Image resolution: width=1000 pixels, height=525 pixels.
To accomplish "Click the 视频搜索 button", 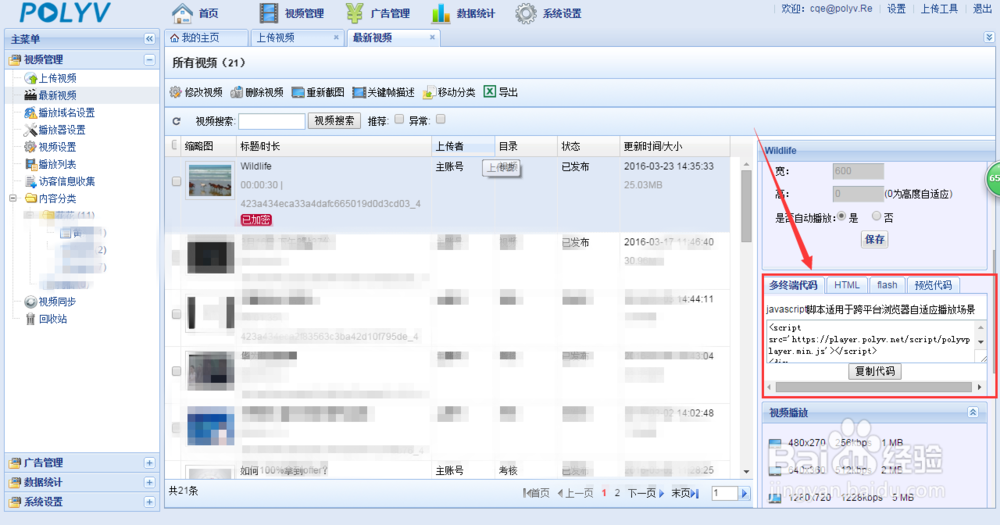I will click(x=334, y=121).
